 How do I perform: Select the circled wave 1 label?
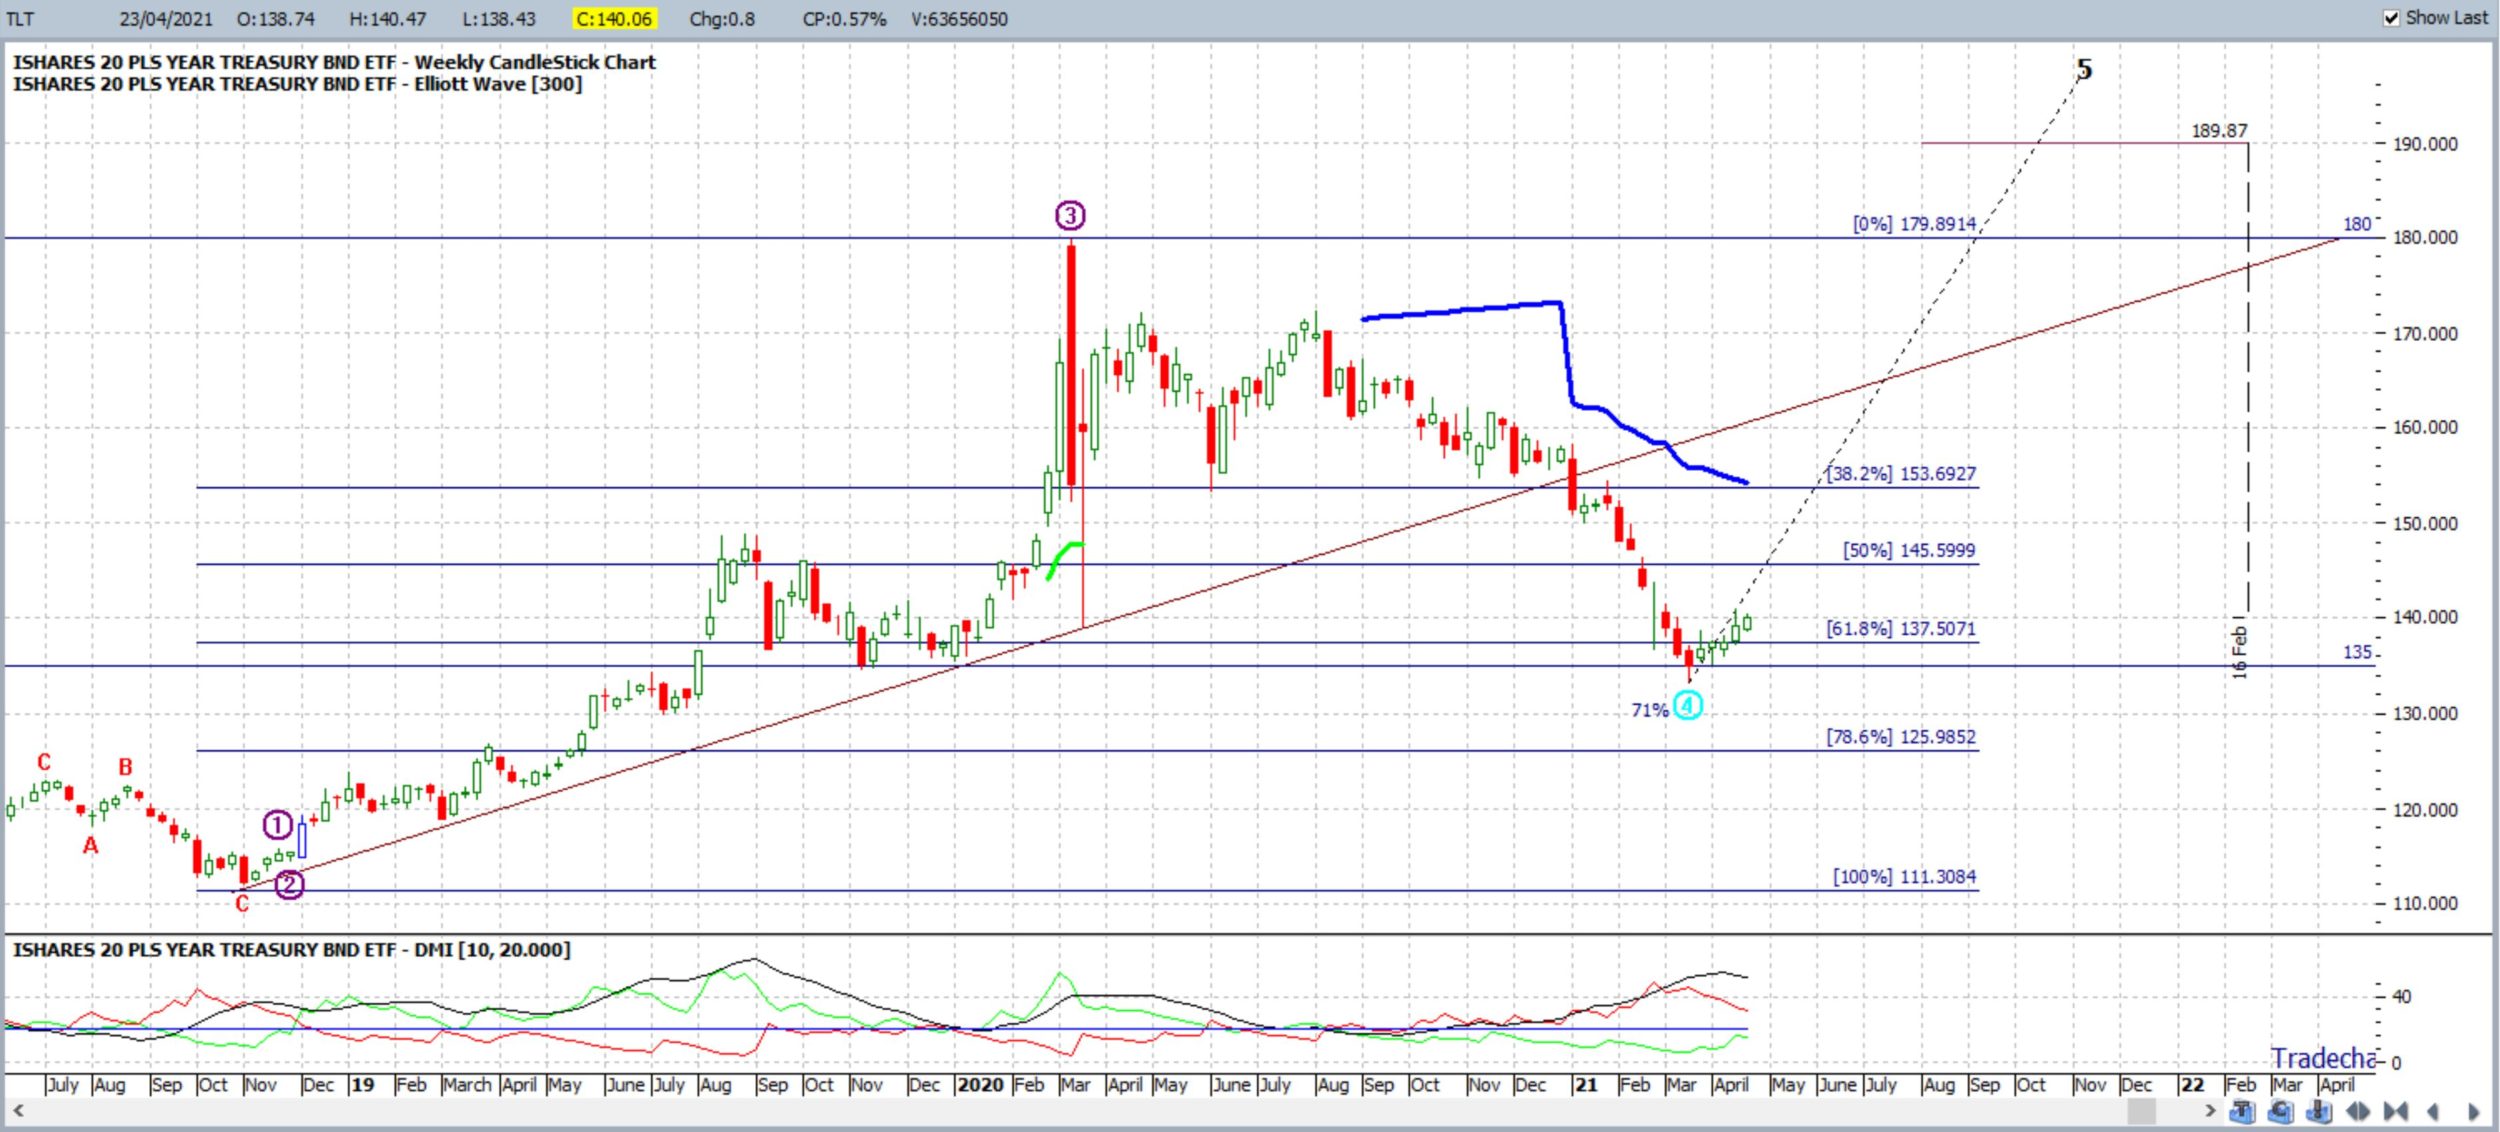click(278, 825)
